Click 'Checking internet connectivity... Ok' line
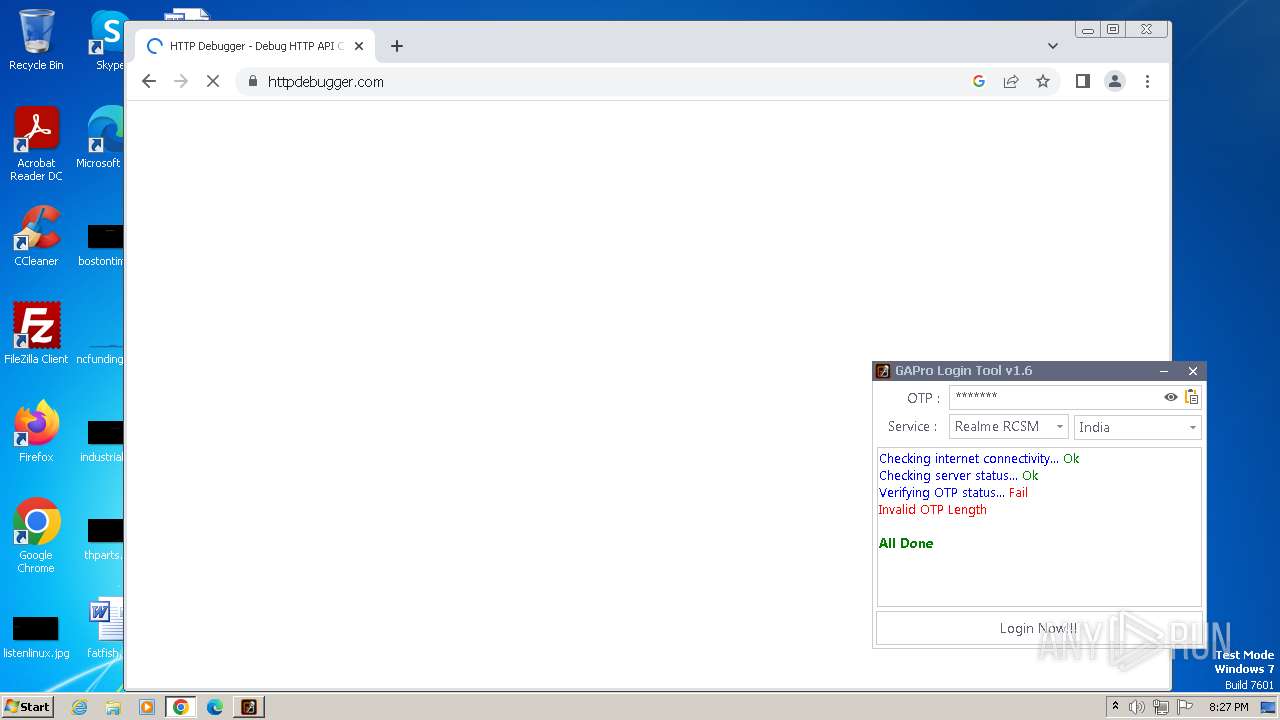The image size is (1280, 720). (x=979, y=459)
